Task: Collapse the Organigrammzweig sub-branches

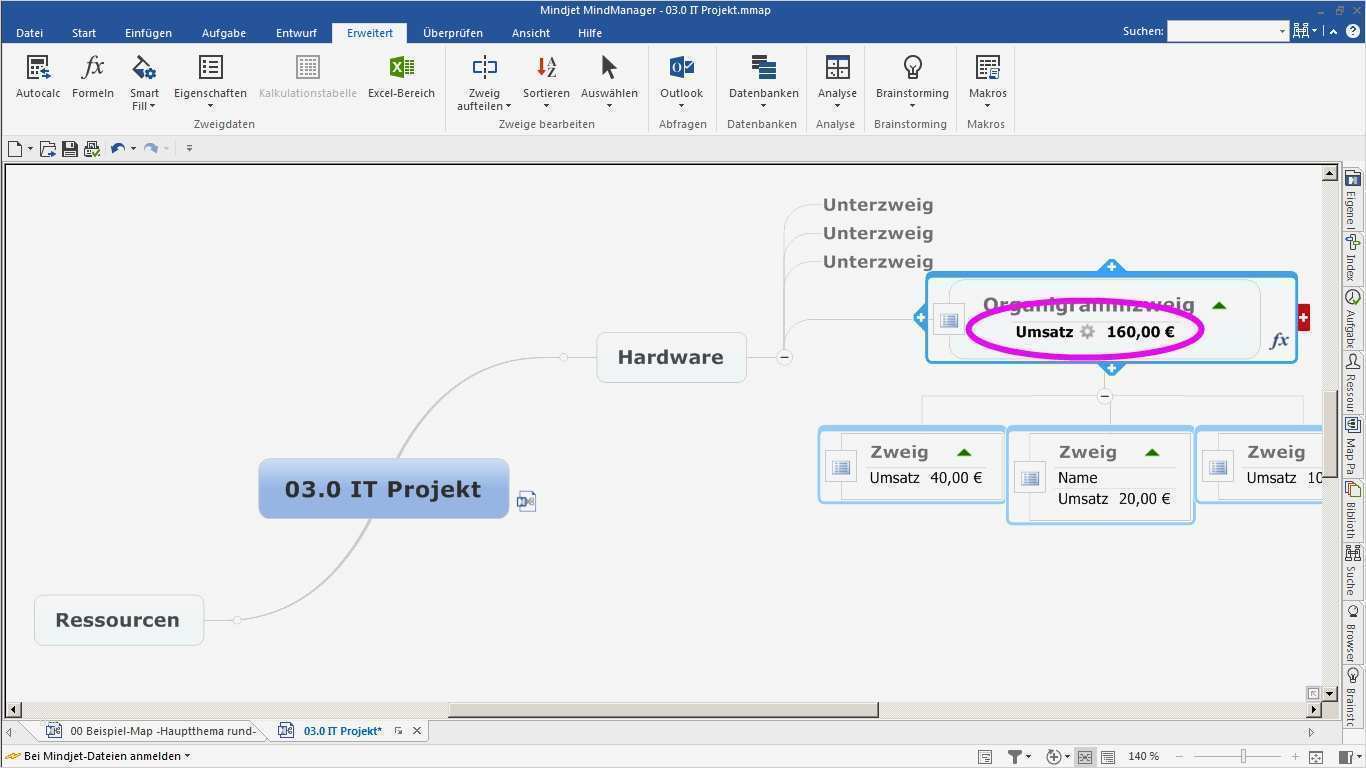Action: click(x=1105, y=396)
